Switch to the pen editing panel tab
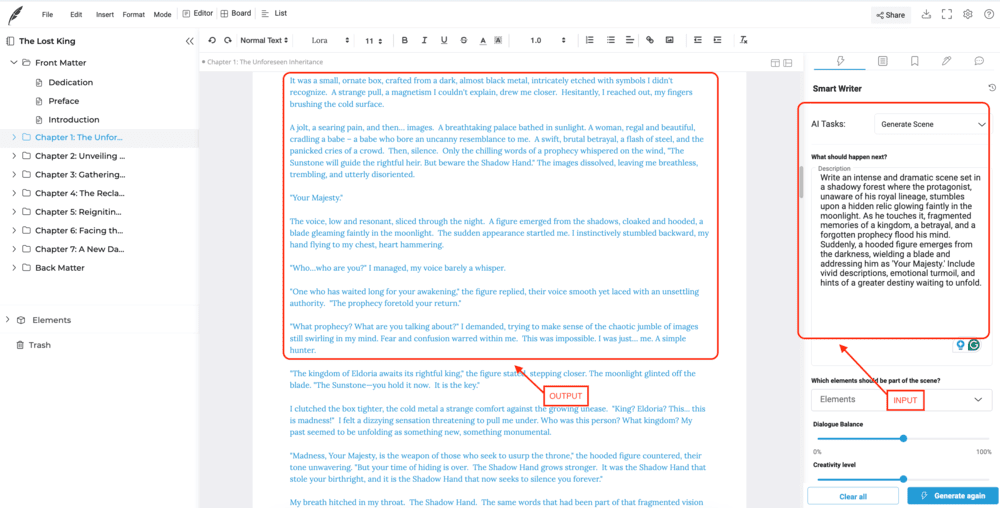The image size is (1000, 508). pyautogui.click(x=946, y=61)
